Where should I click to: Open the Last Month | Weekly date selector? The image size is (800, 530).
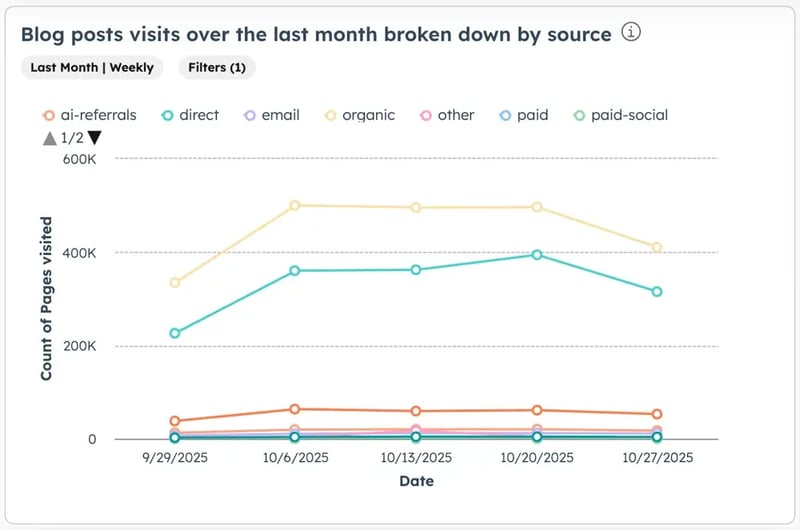tap(92, 67)
